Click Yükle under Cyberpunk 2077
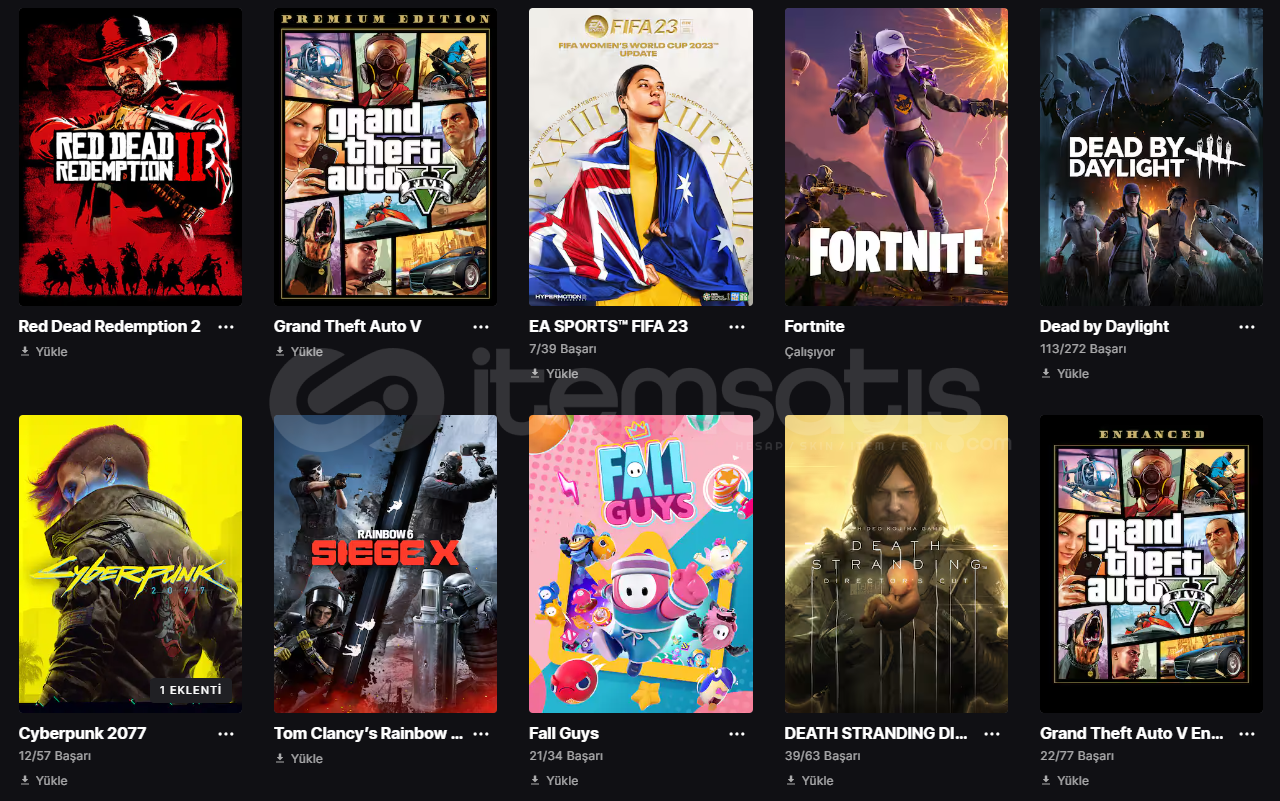The height and width of the screenshot is (801, 1280). coord(44,781)
